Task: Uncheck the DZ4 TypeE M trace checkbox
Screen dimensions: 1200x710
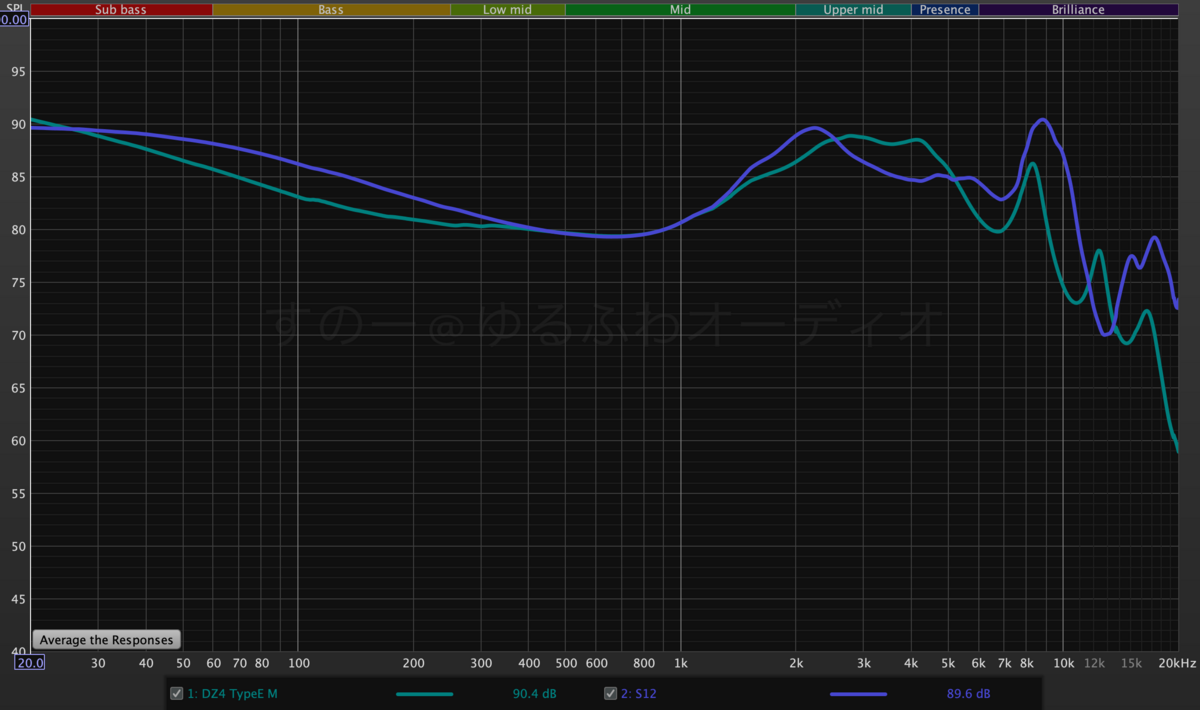Action: [177, 693]
